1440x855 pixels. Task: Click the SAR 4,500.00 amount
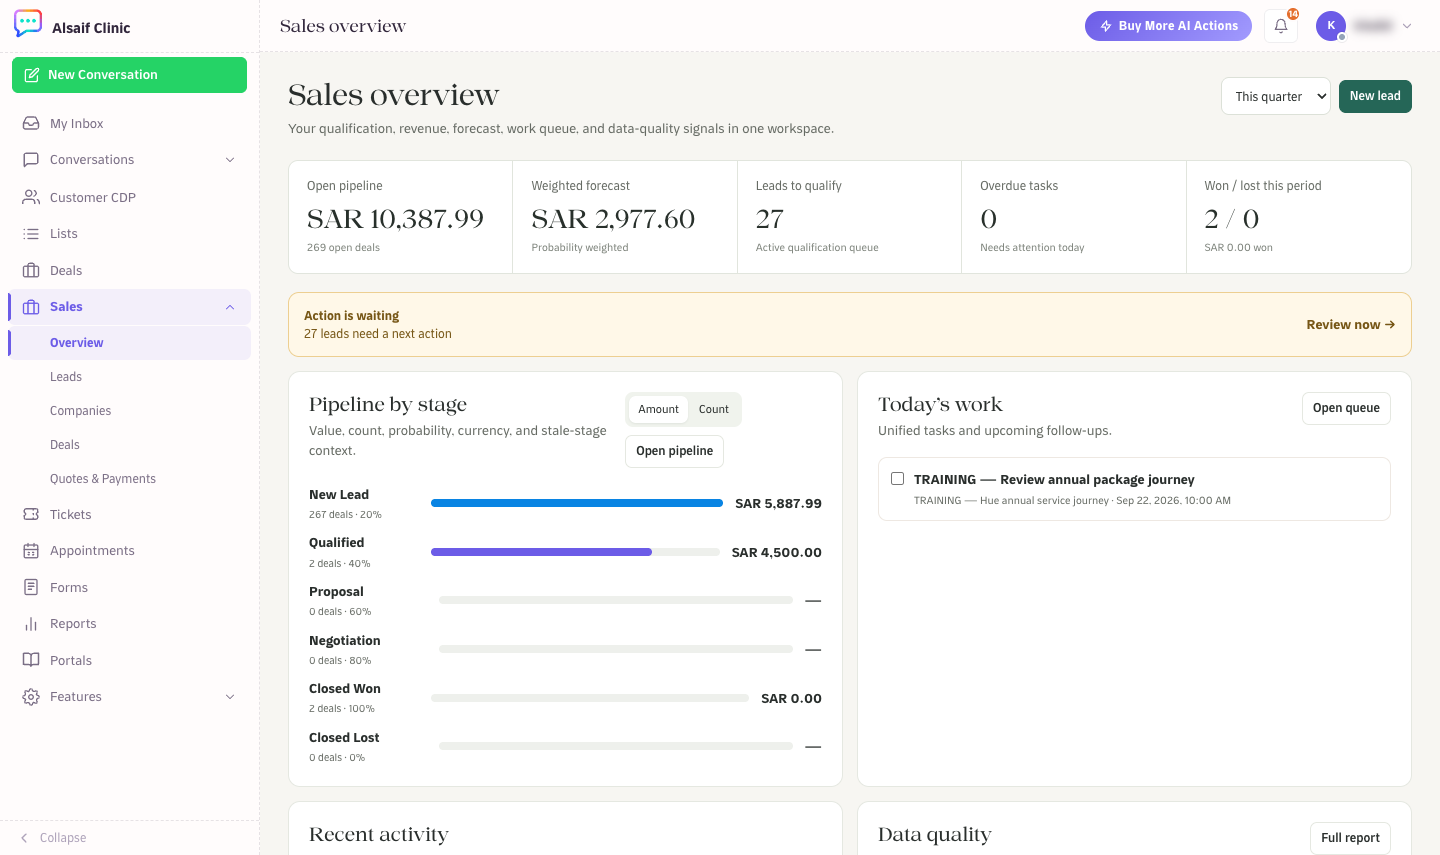[777, 552]
